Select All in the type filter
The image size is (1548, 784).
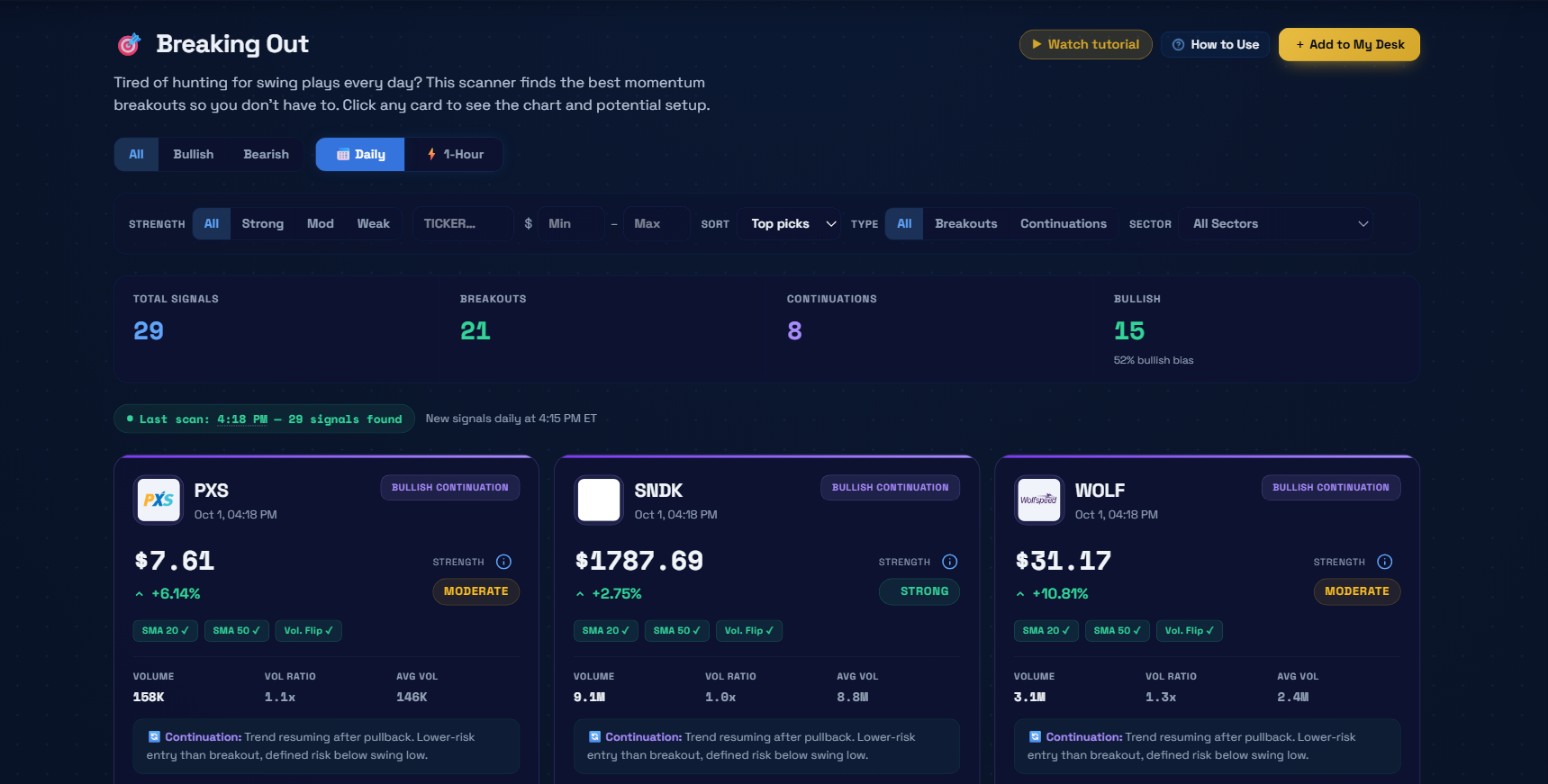(904, 223)
